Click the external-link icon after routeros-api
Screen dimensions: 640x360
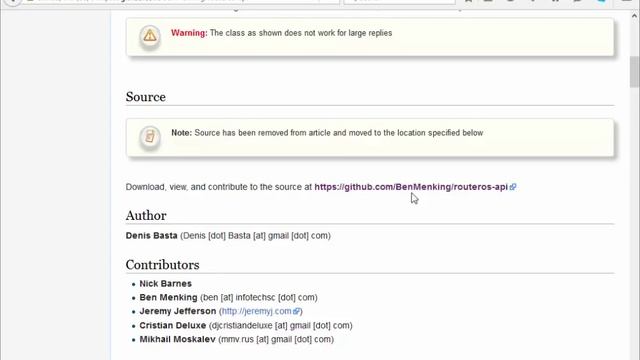pos(513,187)
